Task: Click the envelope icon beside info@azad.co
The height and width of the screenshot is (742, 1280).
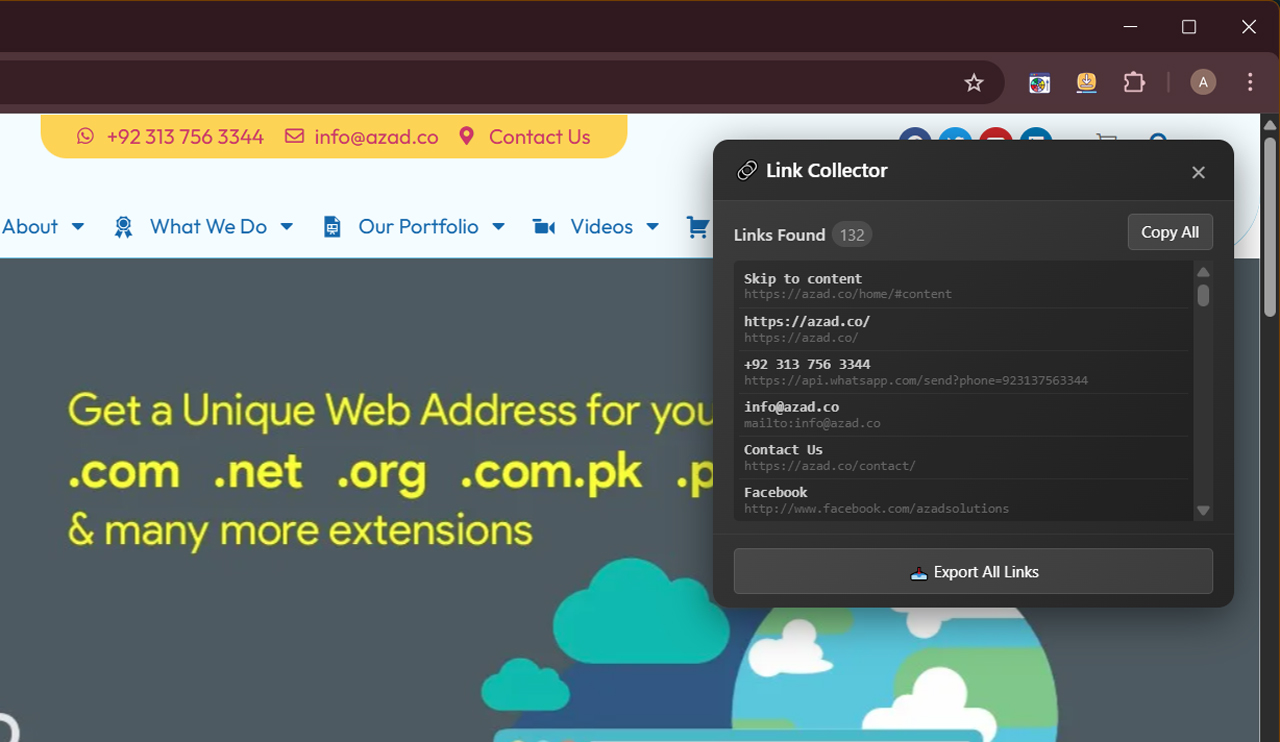Action: 294,136
